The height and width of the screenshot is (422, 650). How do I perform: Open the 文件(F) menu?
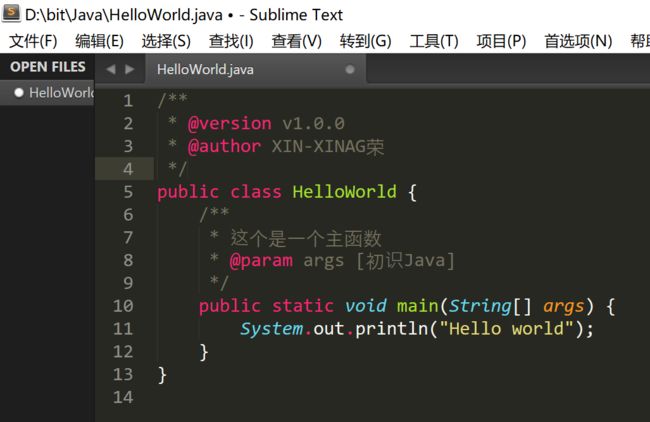(x=33, y=41)
